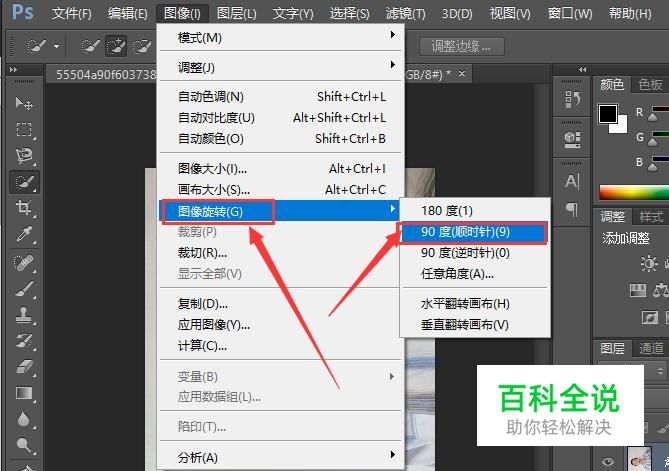669x471 pixels.
Task: Choose Flip Canvas Horizontal
Action: (475, 304)
